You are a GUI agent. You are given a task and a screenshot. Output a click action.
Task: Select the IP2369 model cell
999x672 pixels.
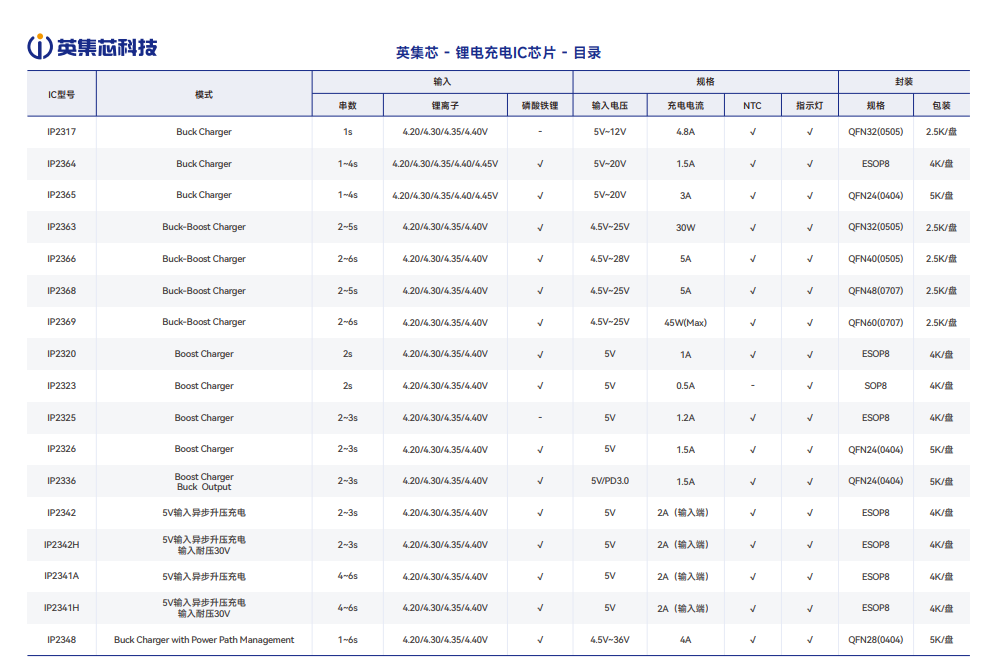[61, 322]
